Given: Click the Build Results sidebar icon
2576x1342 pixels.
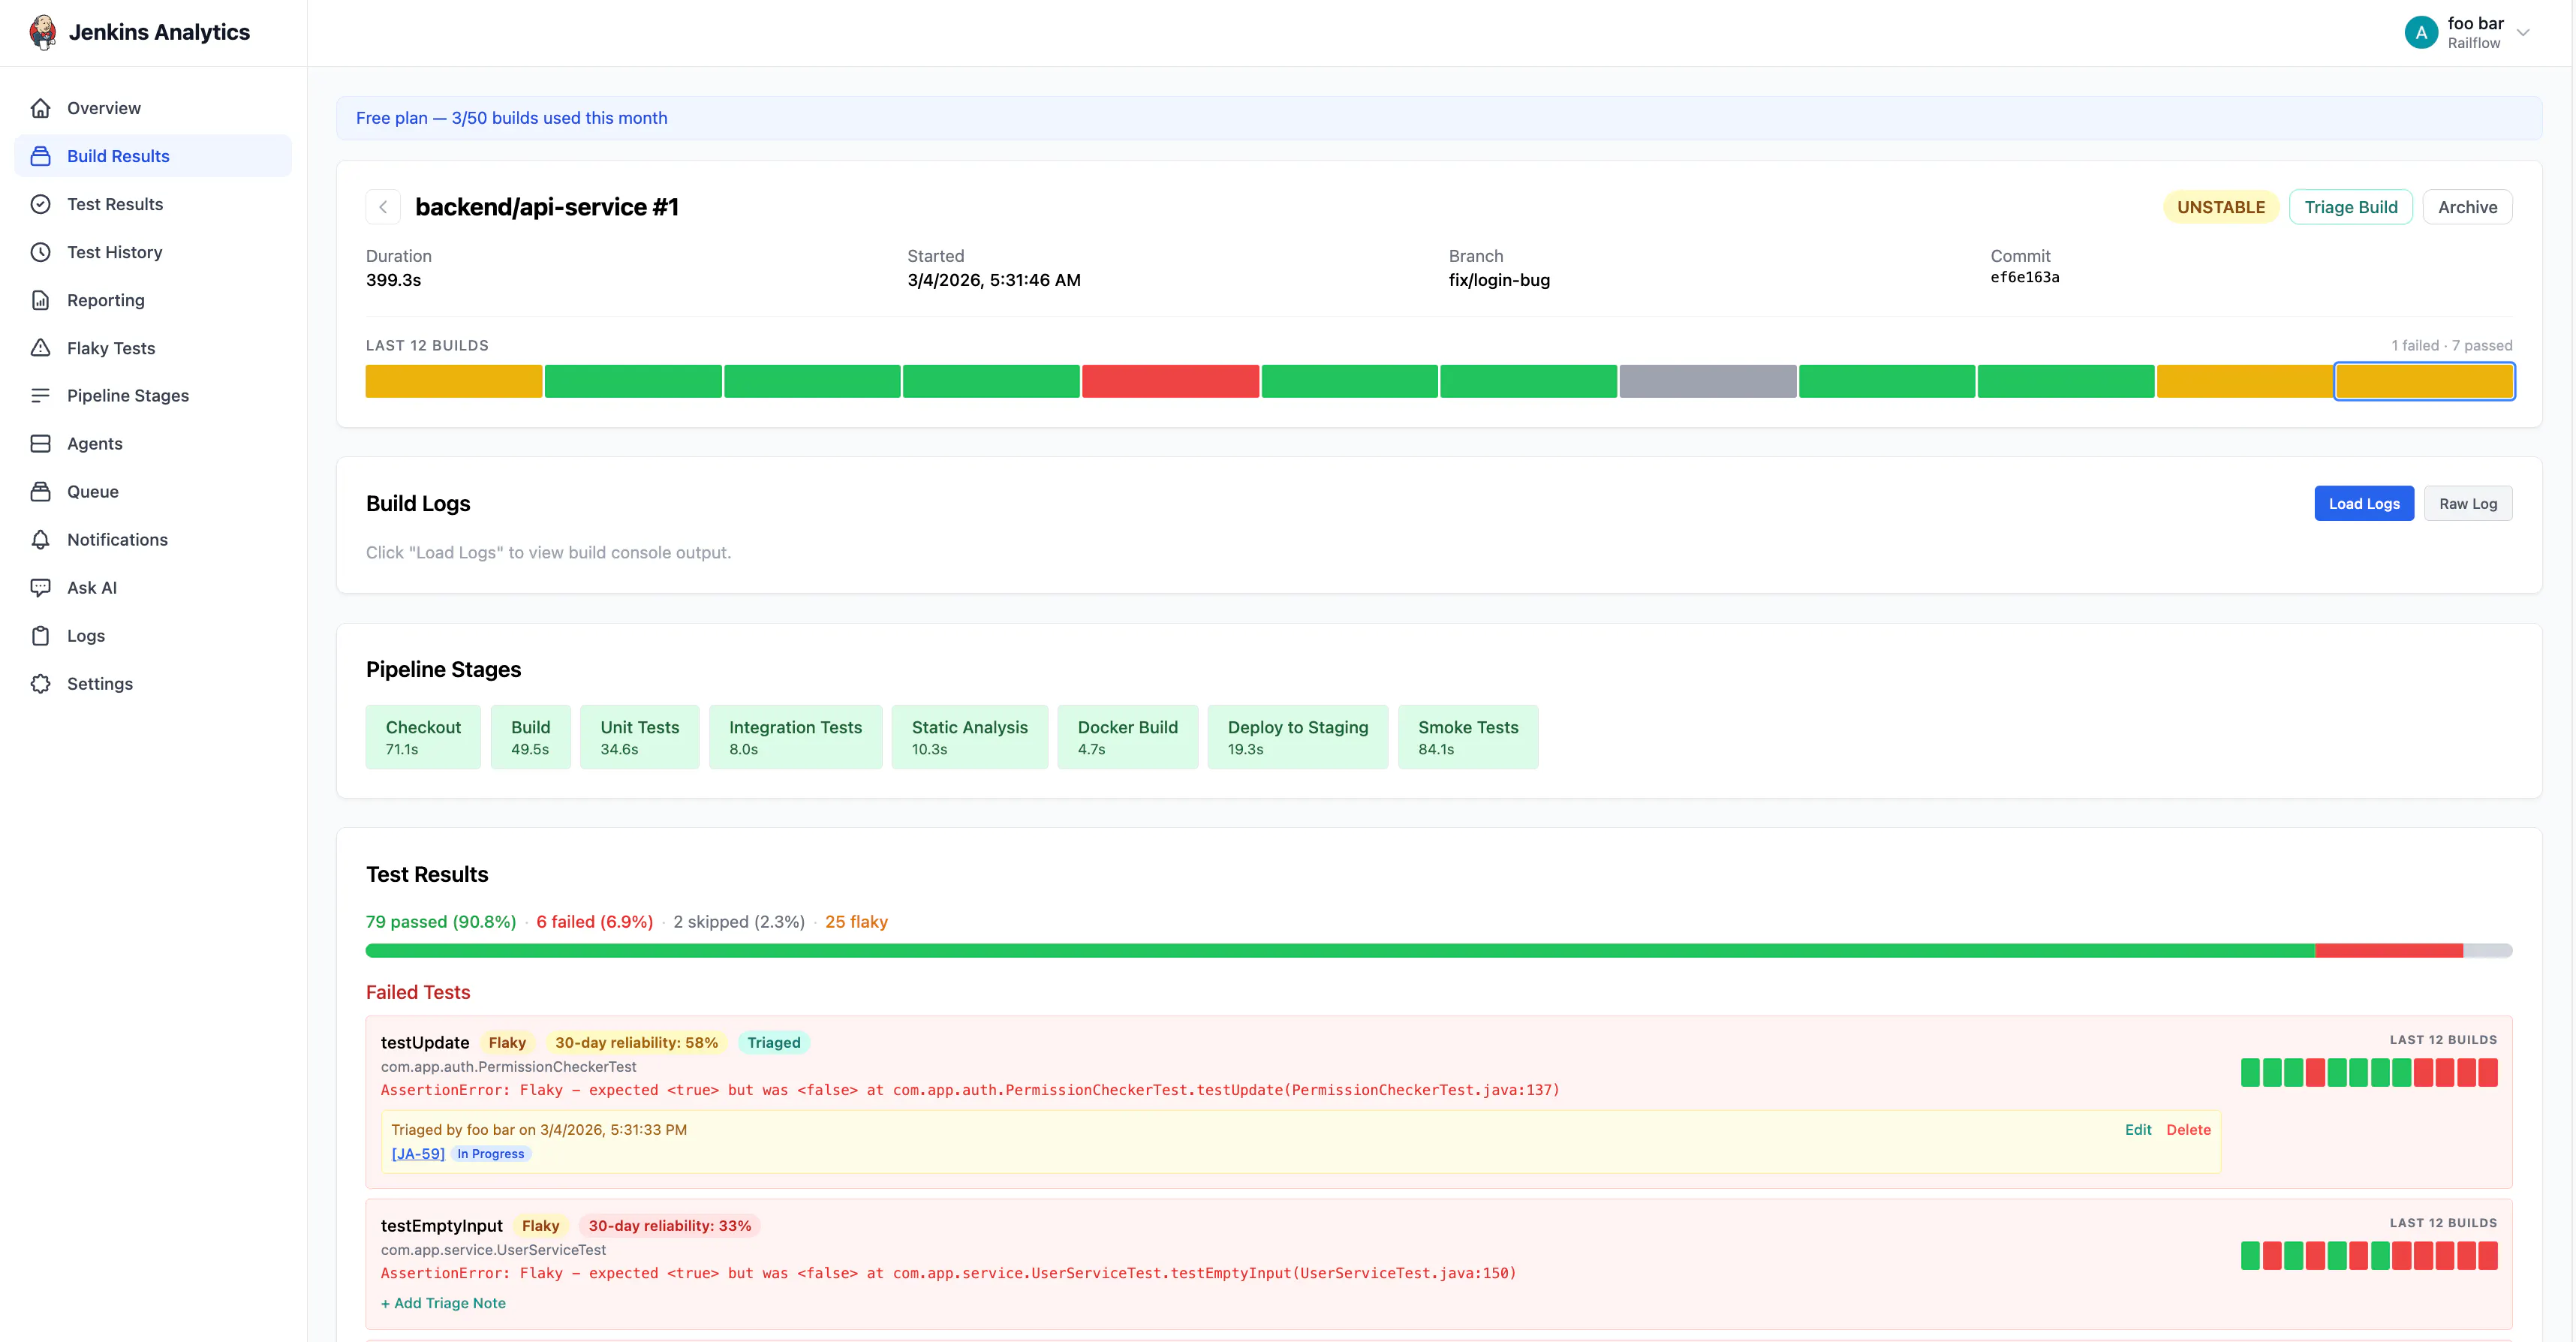Looking at the screenshot, I should coord(40,156).
